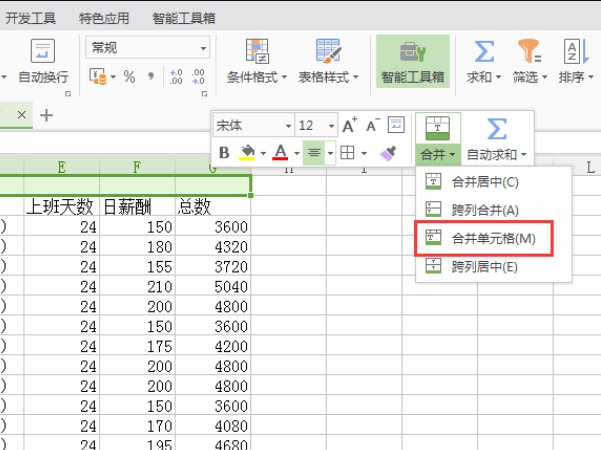Viewport: 601px width, 450px height.
Task: Expand the 求和 dropdown arrow
Action: pos(498,77)
